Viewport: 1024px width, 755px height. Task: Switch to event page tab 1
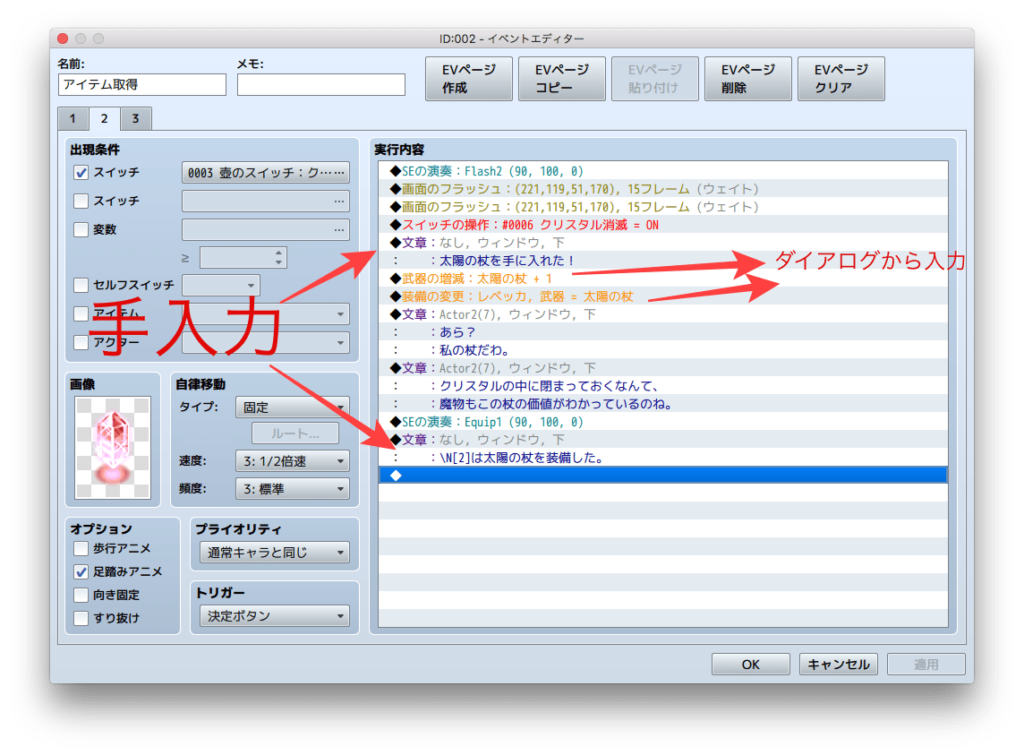[72, 119]
